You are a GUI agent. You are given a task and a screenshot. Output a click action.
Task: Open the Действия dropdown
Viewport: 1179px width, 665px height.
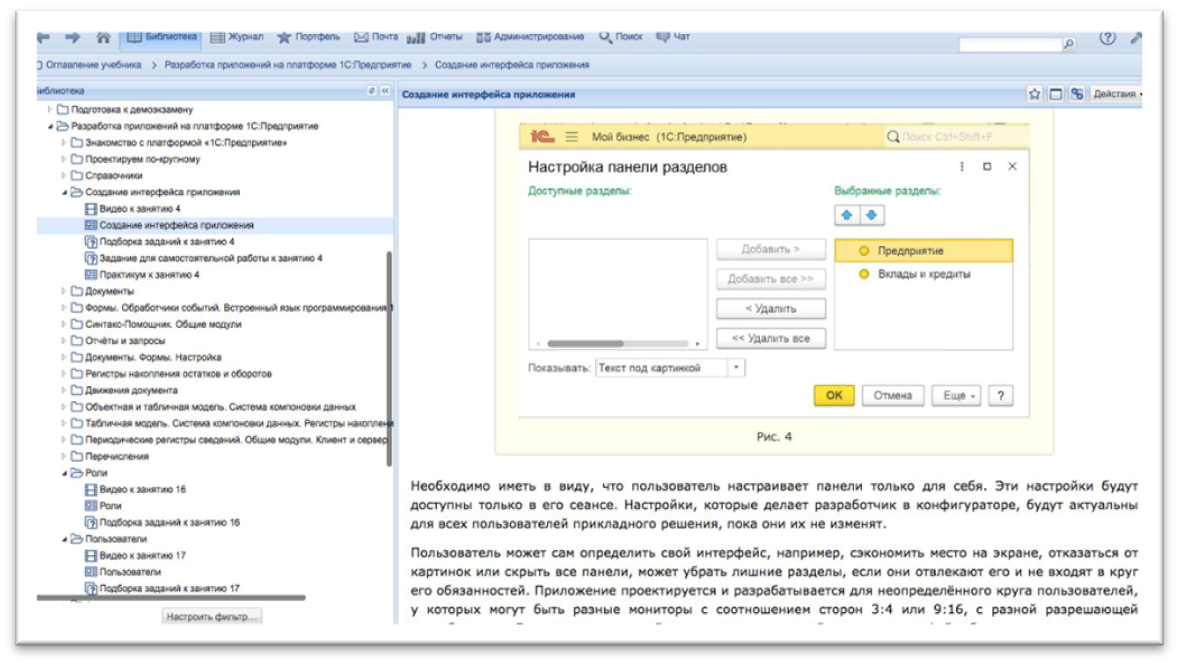click(1116, 94)
